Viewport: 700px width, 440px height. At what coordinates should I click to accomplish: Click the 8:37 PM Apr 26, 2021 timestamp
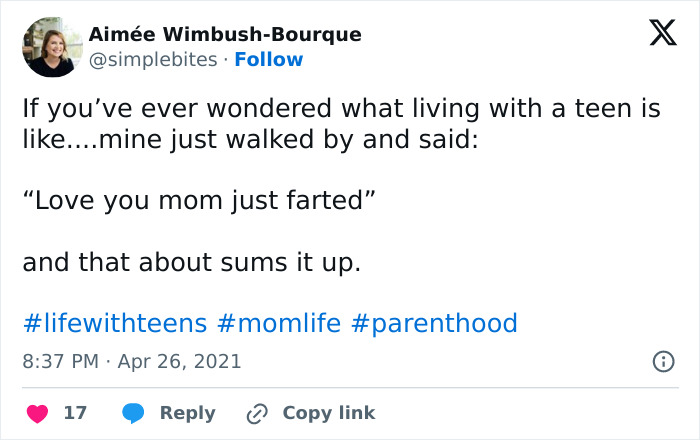click(x=132, y=361)
